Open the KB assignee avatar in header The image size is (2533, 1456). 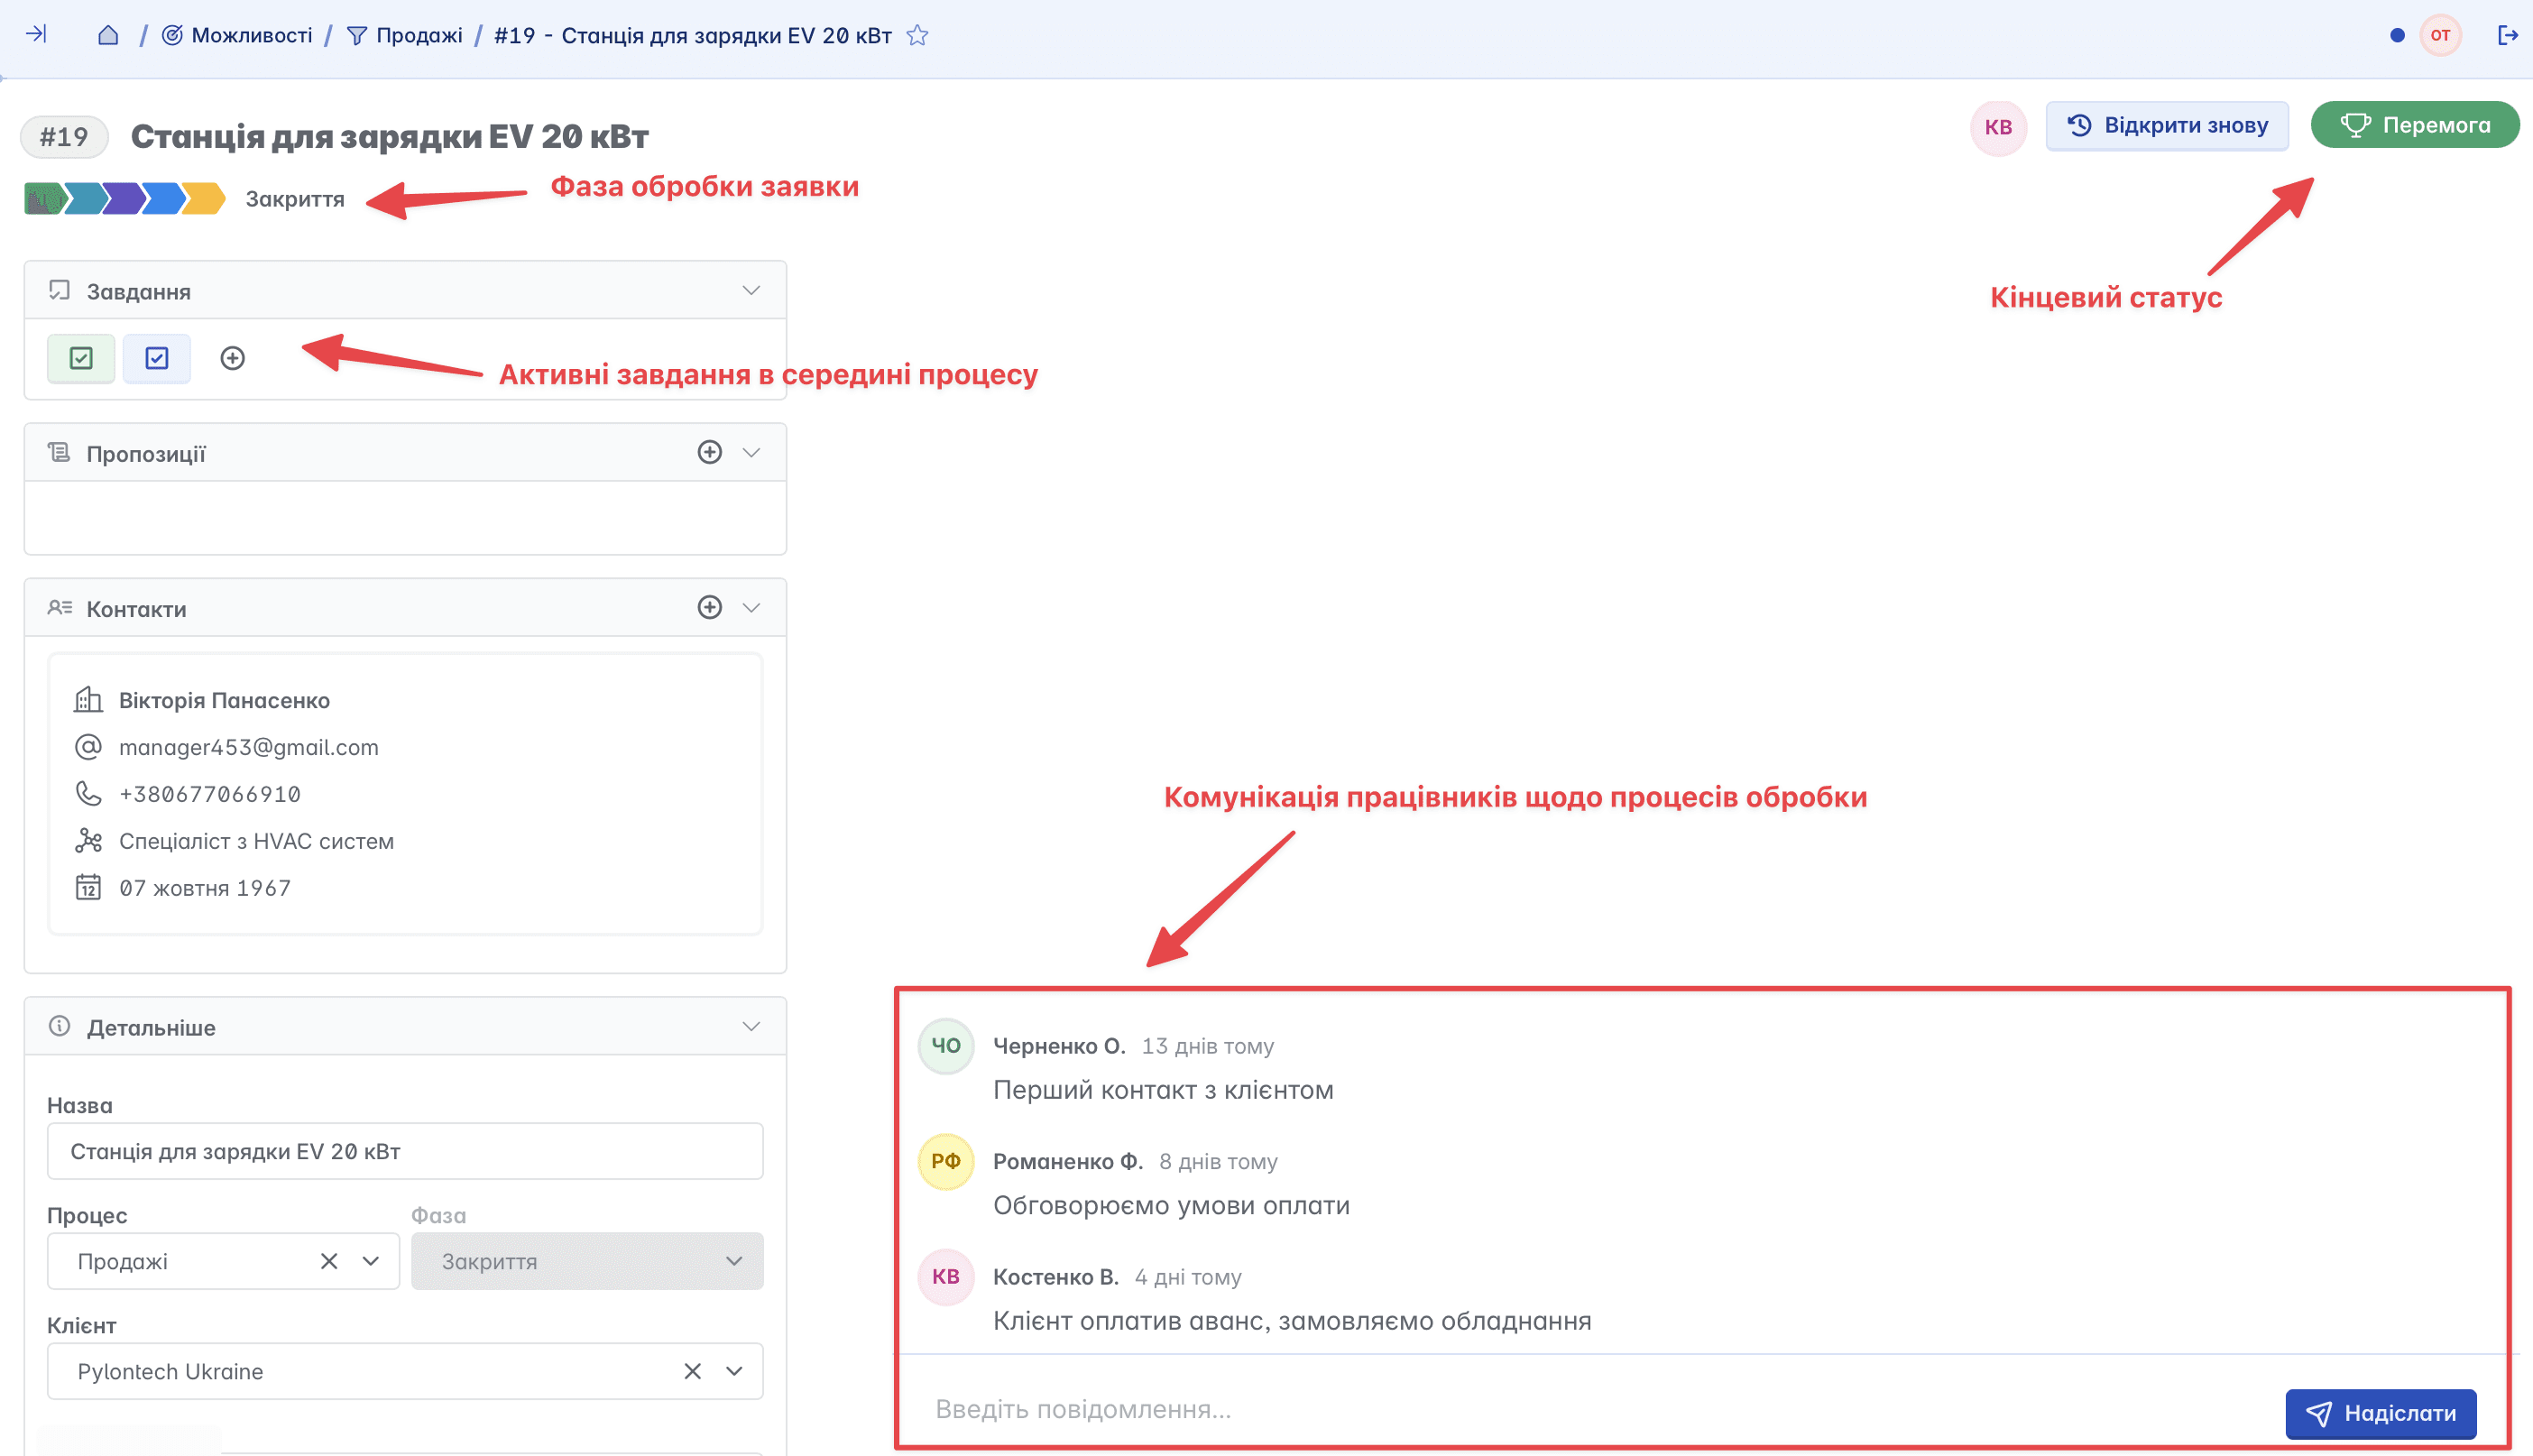point(1997,127)
